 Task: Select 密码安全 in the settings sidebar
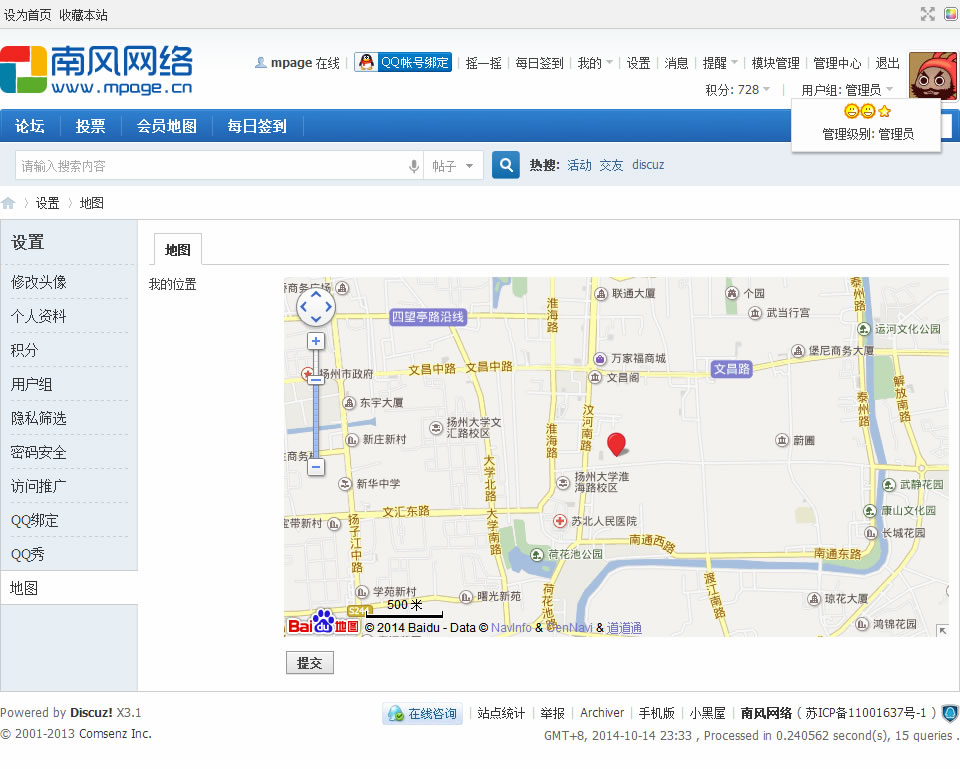(x=39, y=452)
